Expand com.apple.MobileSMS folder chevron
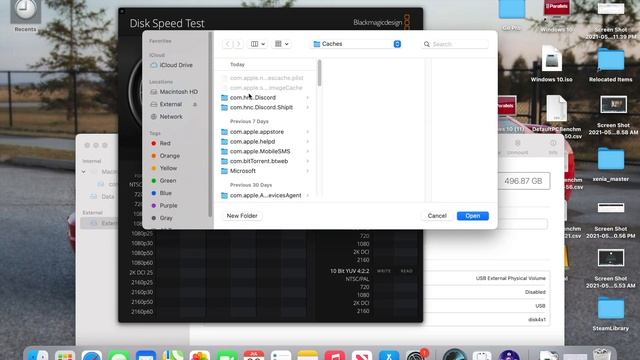 coord(308,151)
